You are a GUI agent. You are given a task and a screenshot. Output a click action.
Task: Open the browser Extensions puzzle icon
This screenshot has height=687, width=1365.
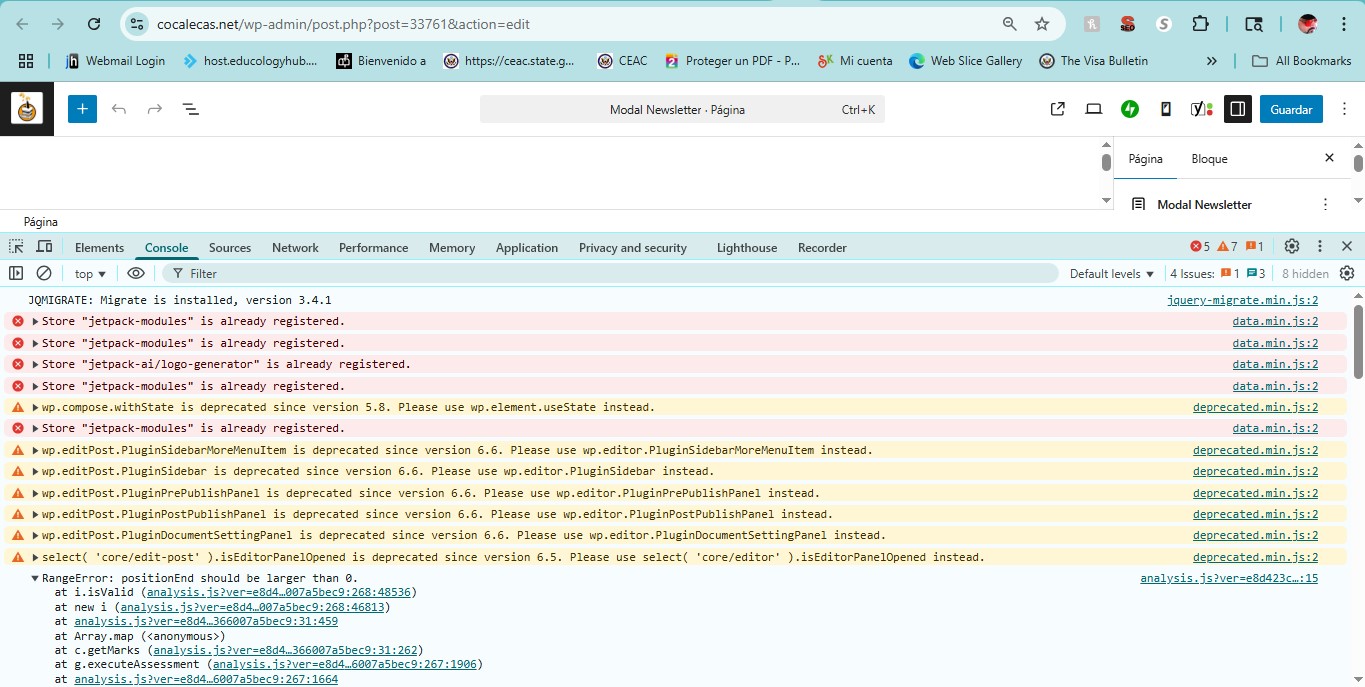pos(1201,24)
